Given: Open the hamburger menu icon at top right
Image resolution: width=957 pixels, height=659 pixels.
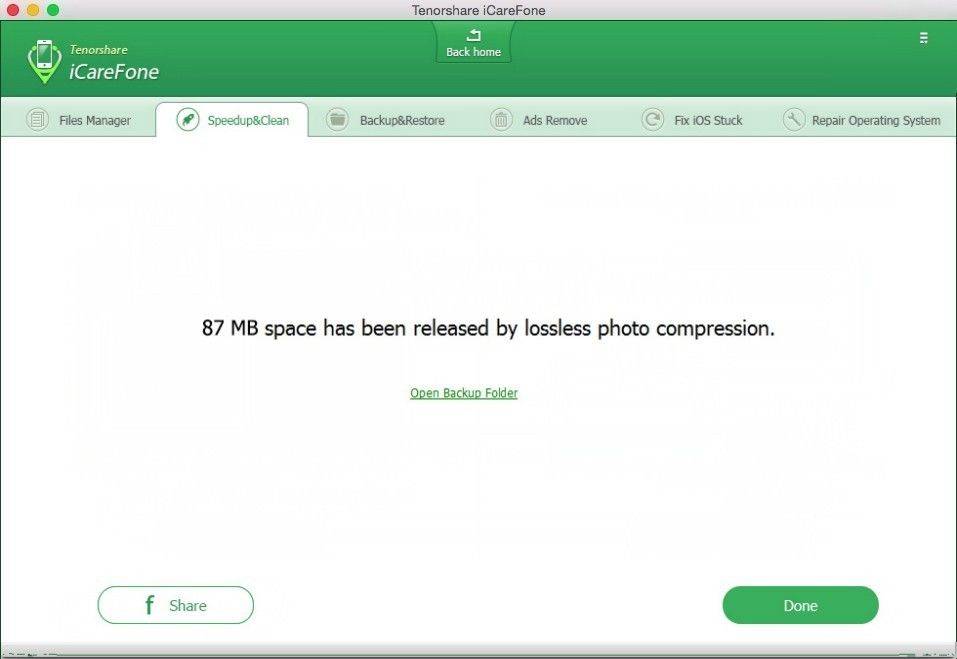Looking at the screenshot, I should coord(923,38).
